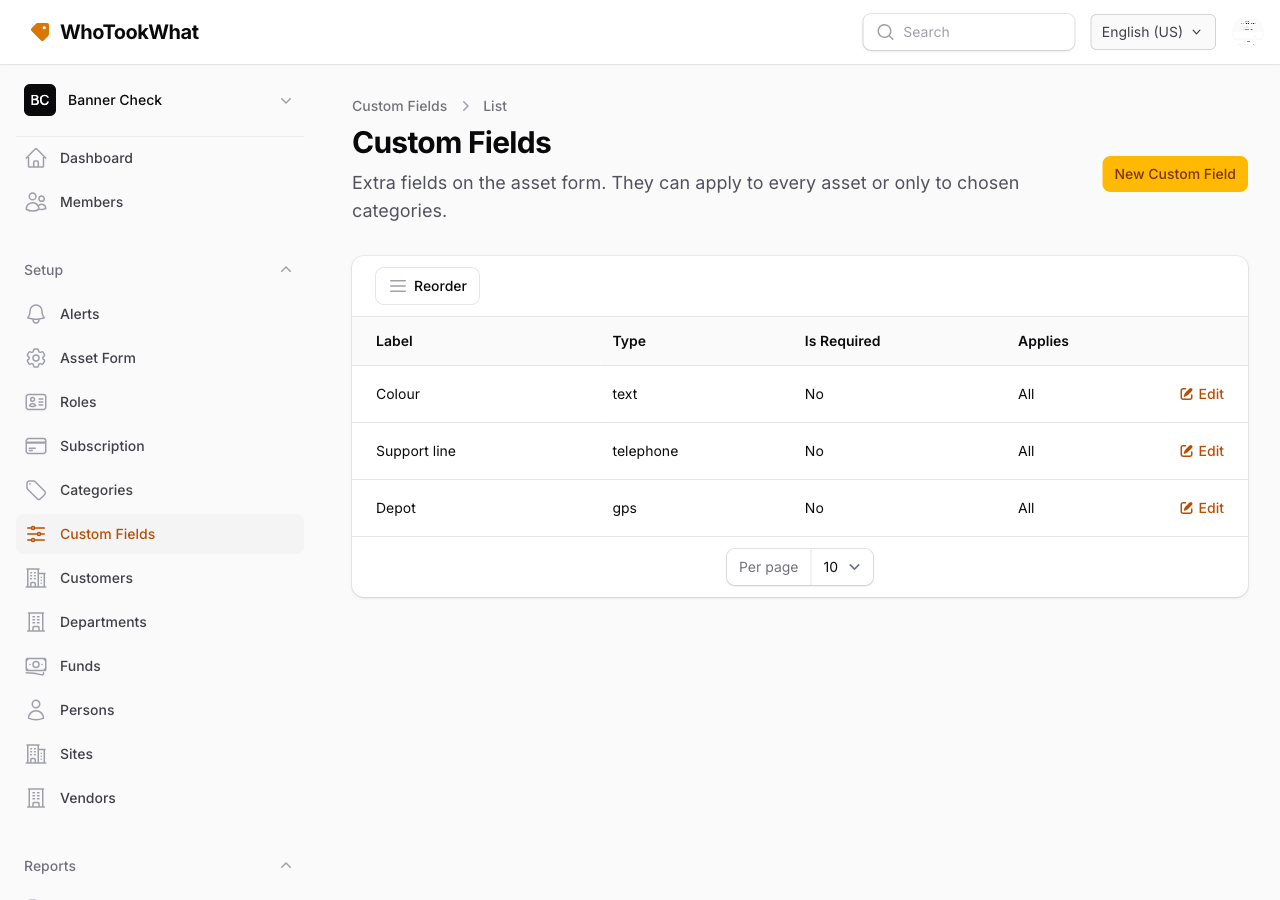Click the telephone type cell
The height and width of the screenshot is (900, 1280).
point(645,451)
